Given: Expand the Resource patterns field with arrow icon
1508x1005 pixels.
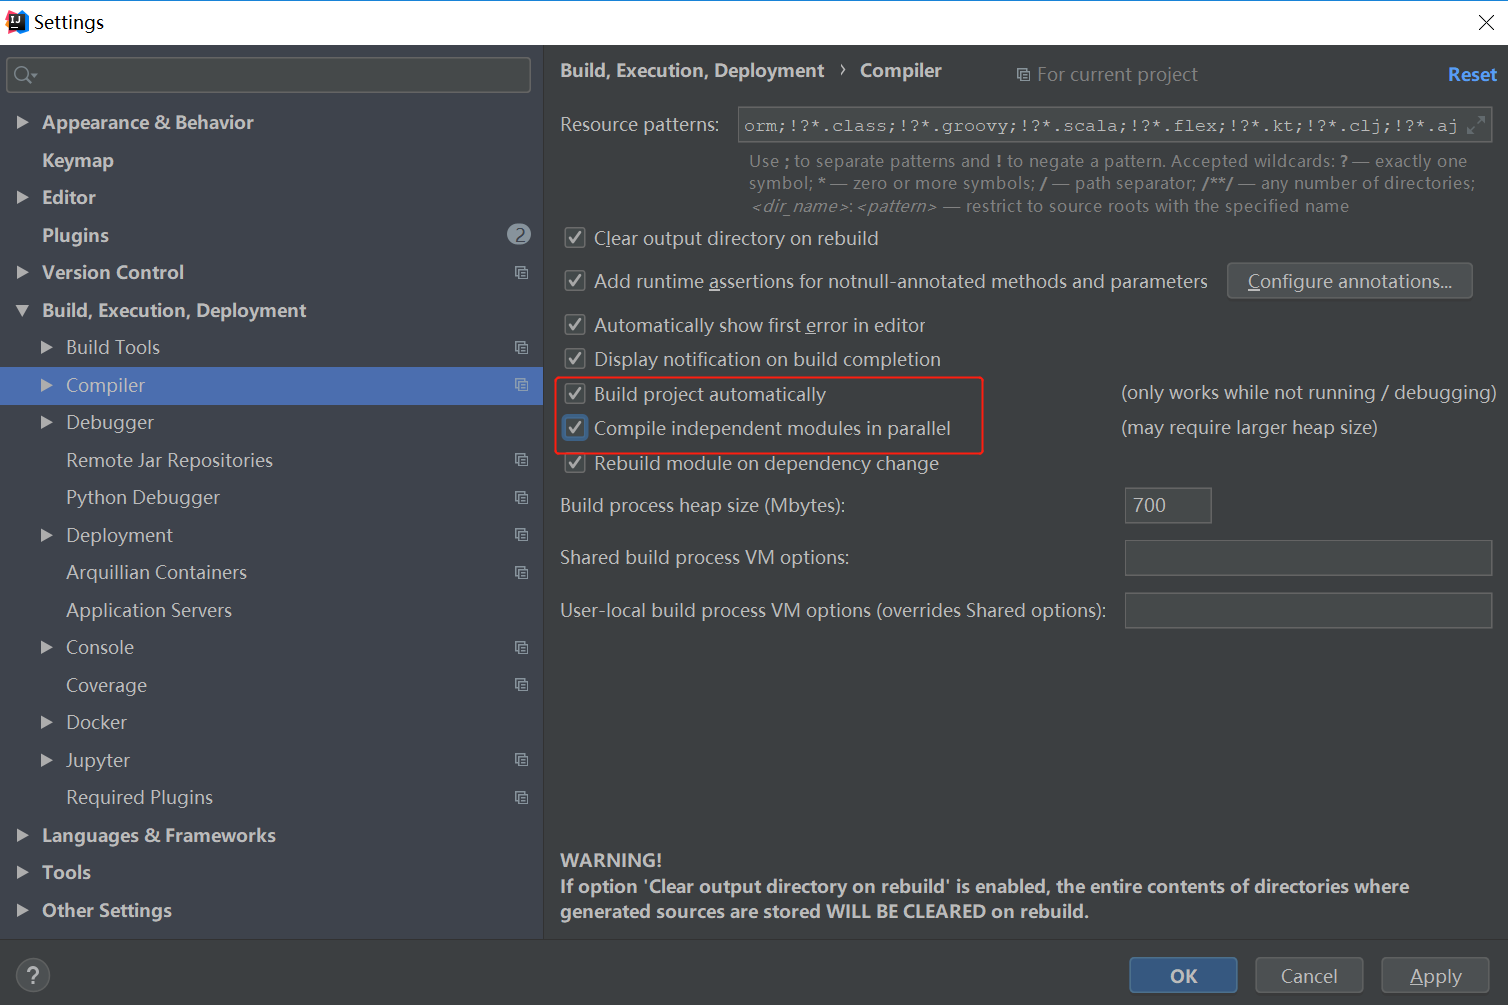Looking at the screenshot, I should [x=1475, y=125].
